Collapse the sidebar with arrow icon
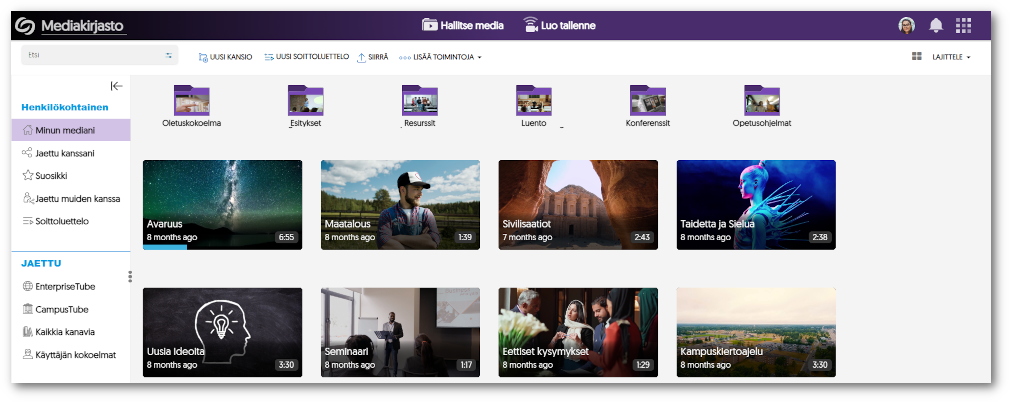This screenshot has height=402, width=1010. [x=117, y=86]
